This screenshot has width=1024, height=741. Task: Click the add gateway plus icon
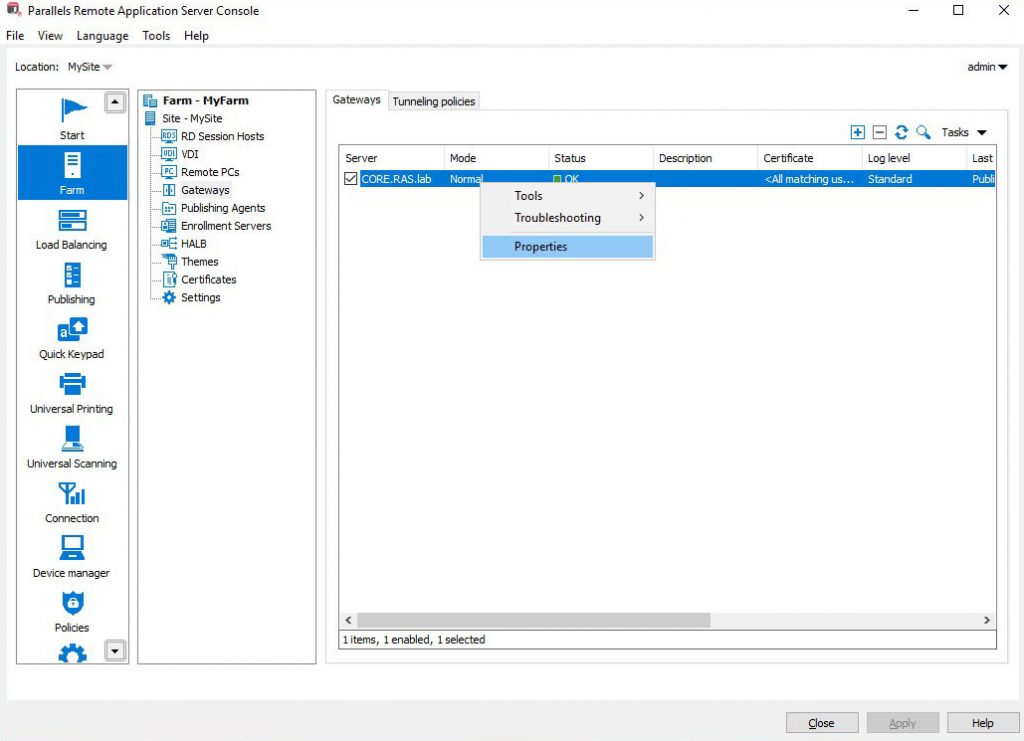pos(857,133)
